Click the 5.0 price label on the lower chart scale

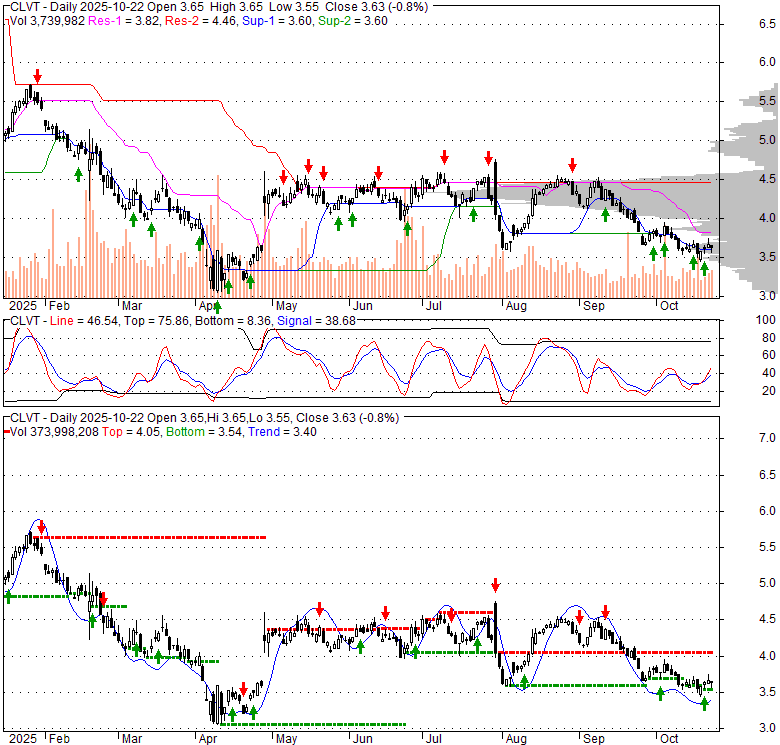(x=767, y=583)
